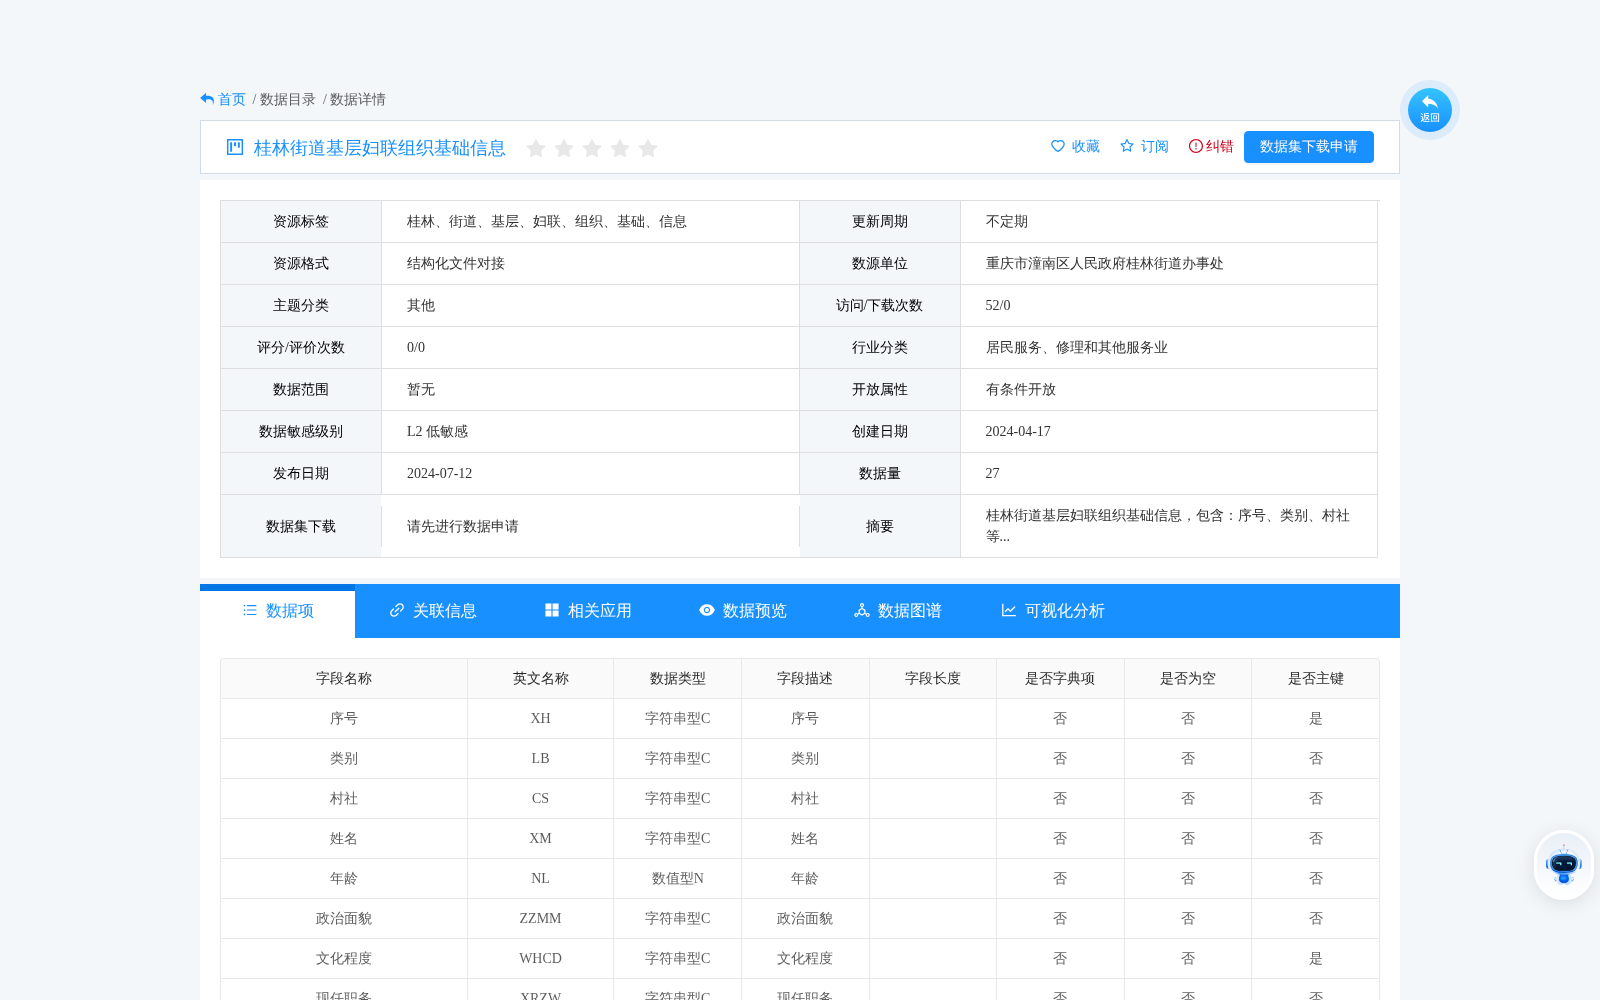Click the 2024-04-17 creation date

pyautogui.click(x=1018, y=432)
